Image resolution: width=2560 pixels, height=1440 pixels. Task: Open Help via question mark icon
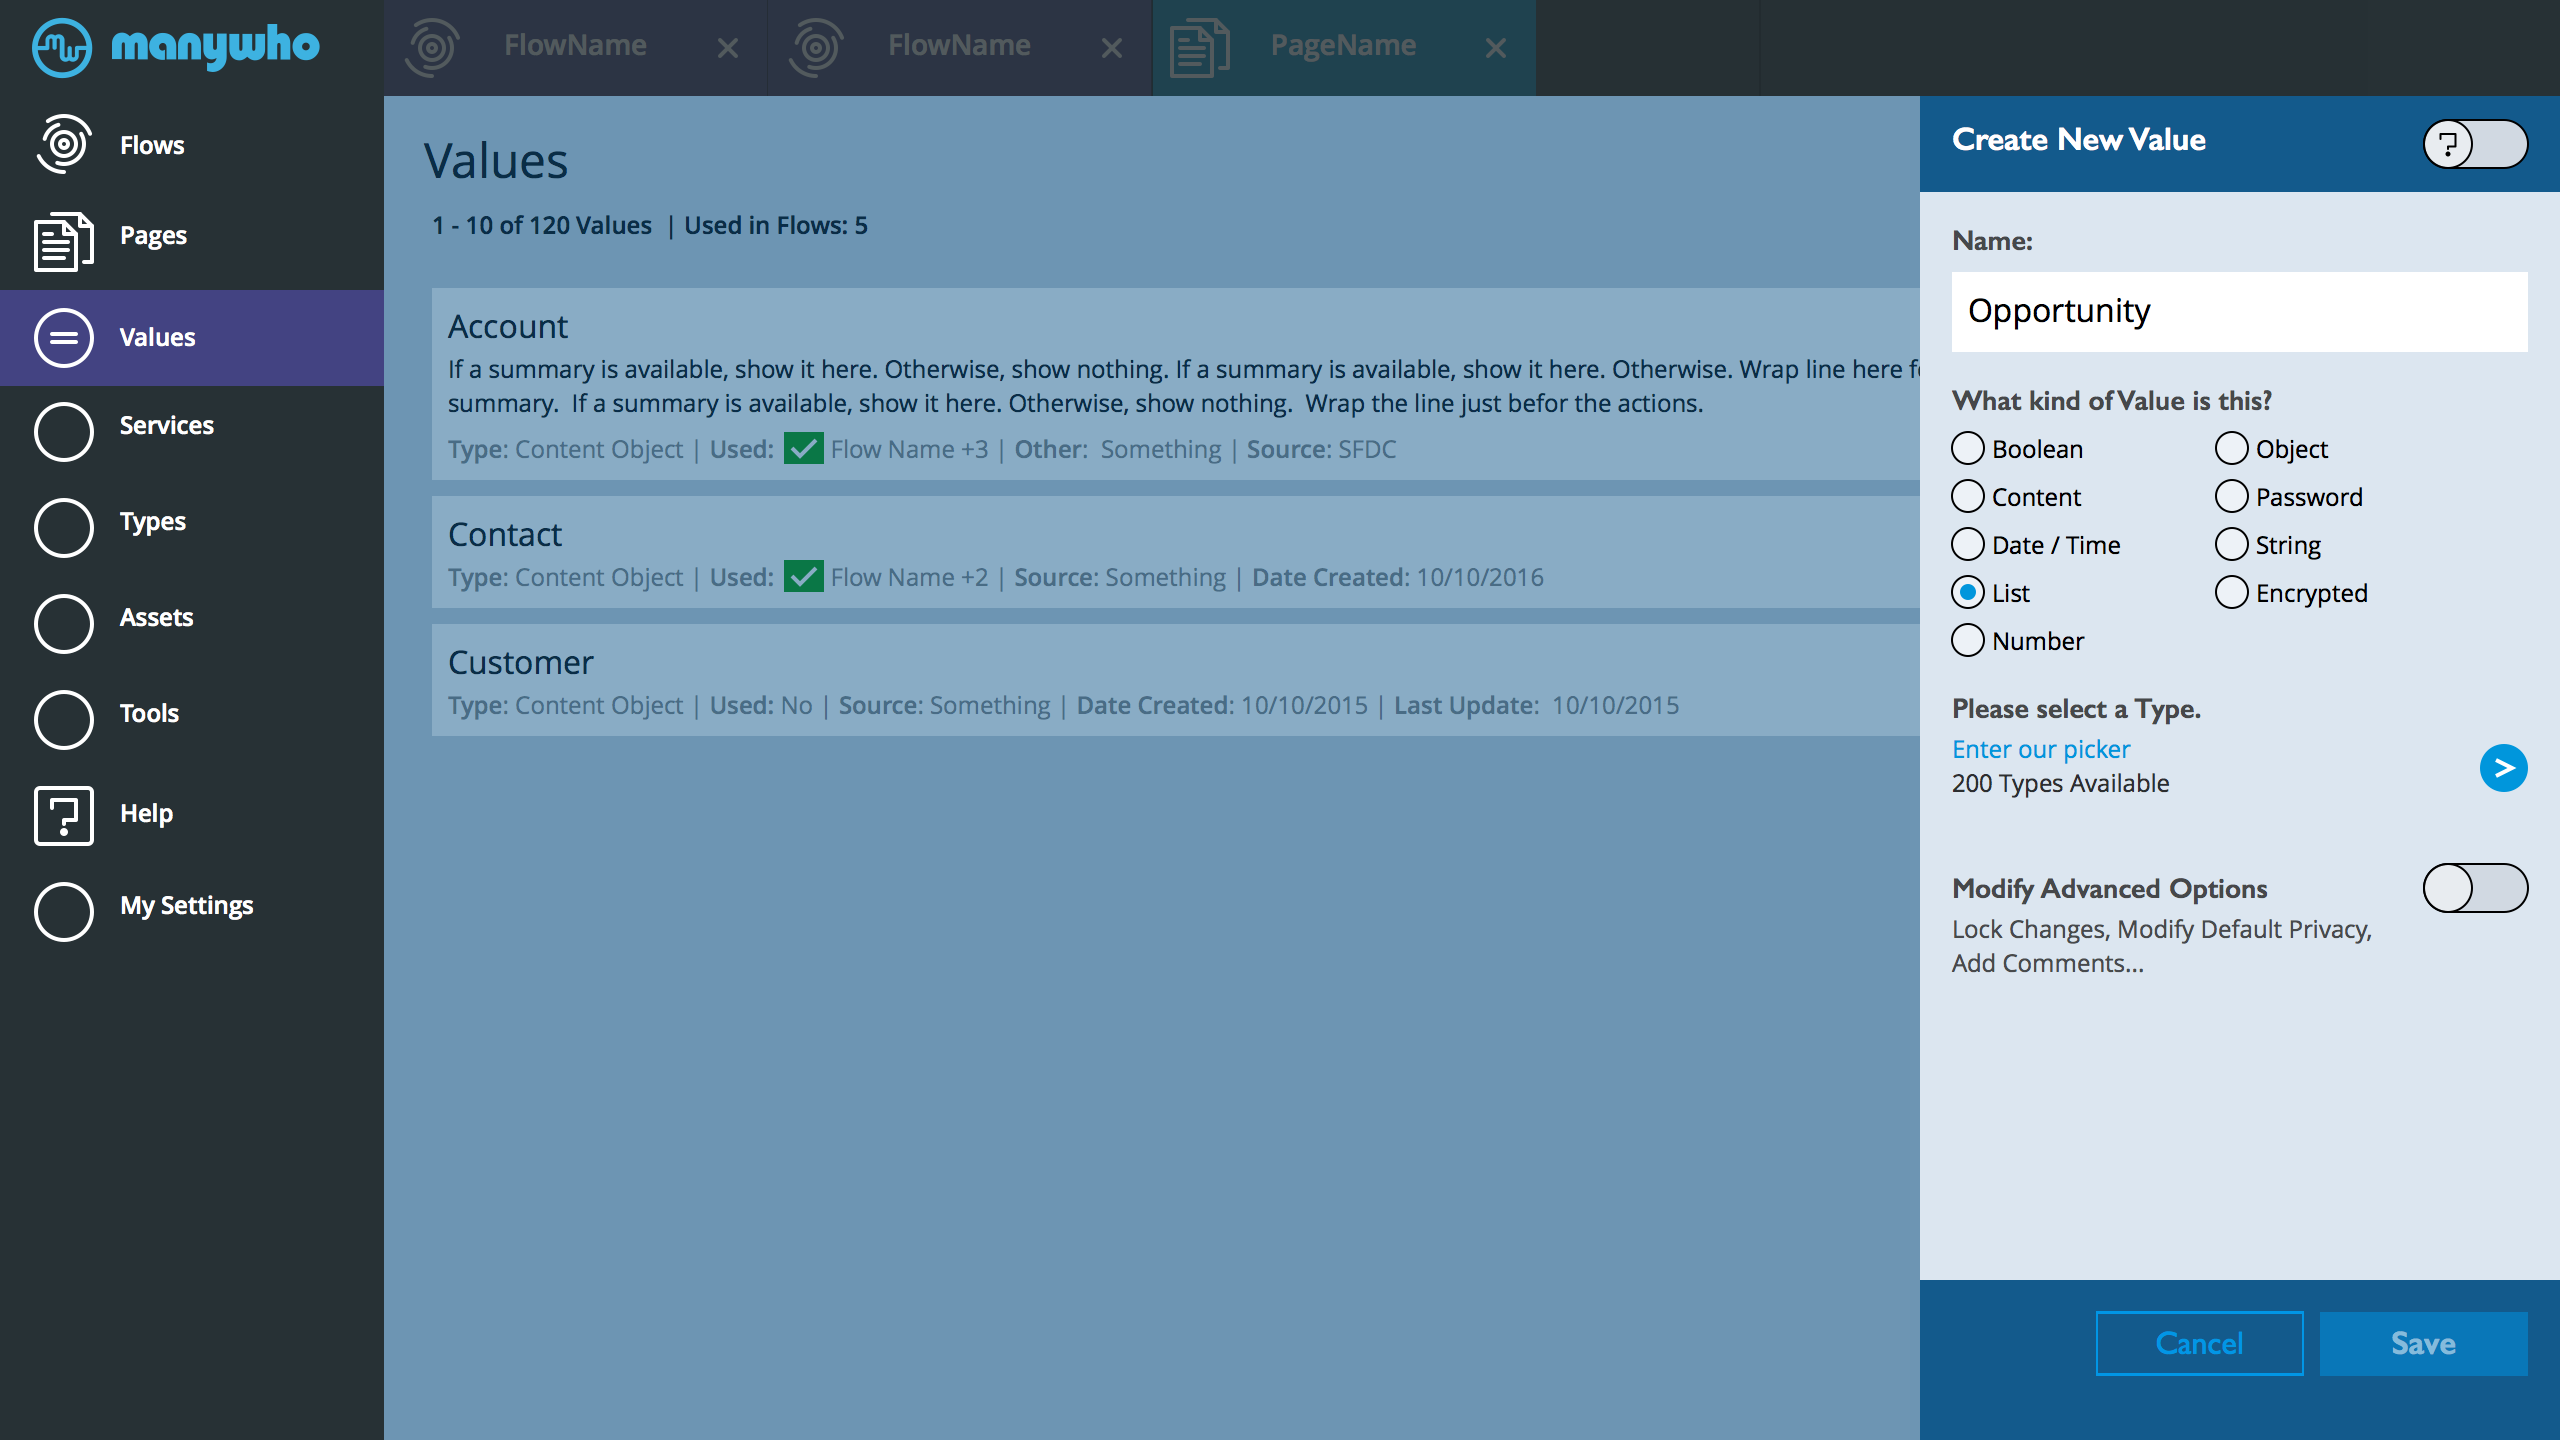coord(64,816)
